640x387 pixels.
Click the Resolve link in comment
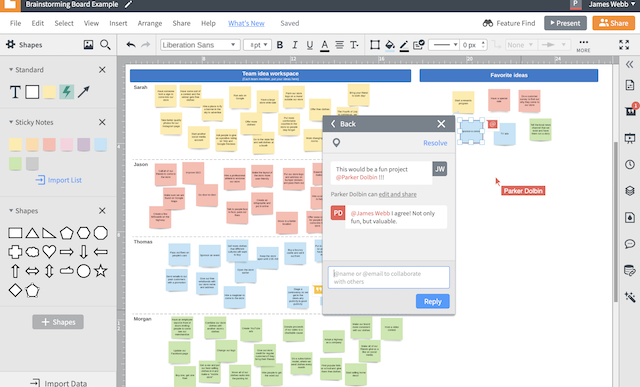[435, 143]
